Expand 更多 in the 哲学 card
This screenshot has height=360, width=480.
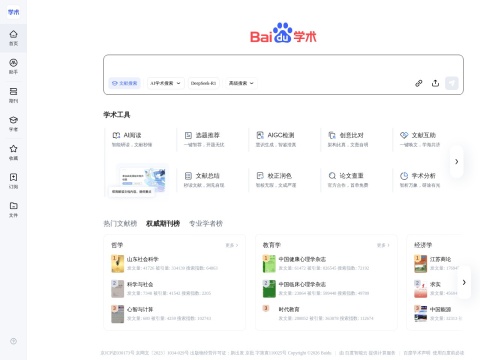pos(232,245)
